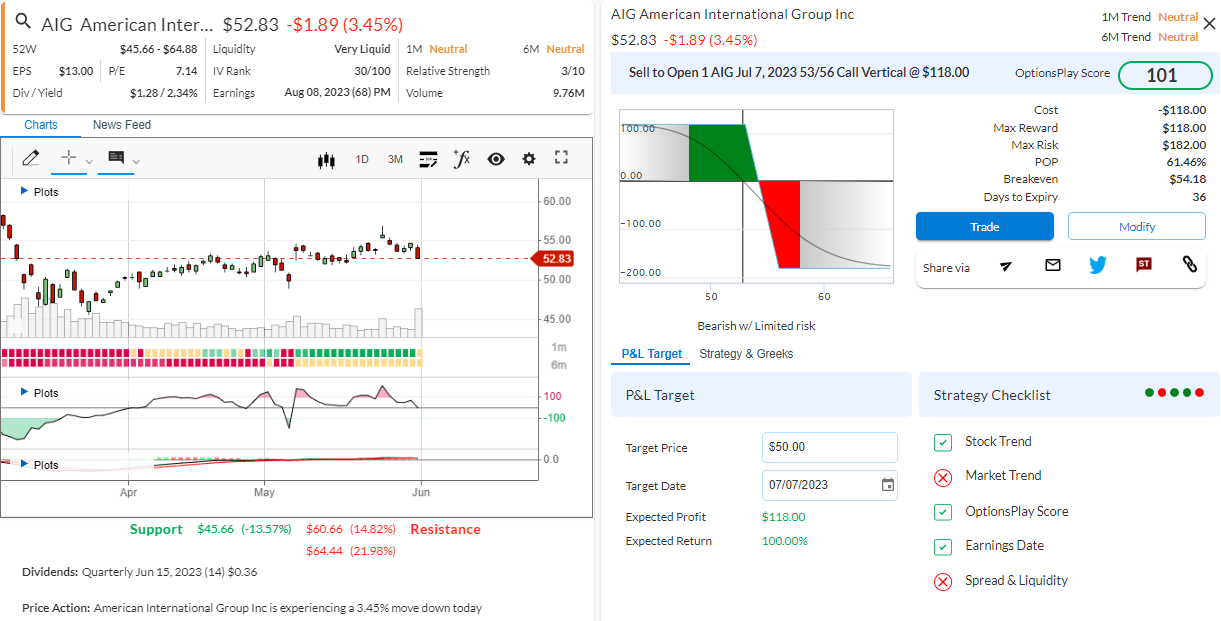Viewport: 1221px width, 621px height.
Task: Select the pencil drawing tool
Action: (x=30, y=158)
